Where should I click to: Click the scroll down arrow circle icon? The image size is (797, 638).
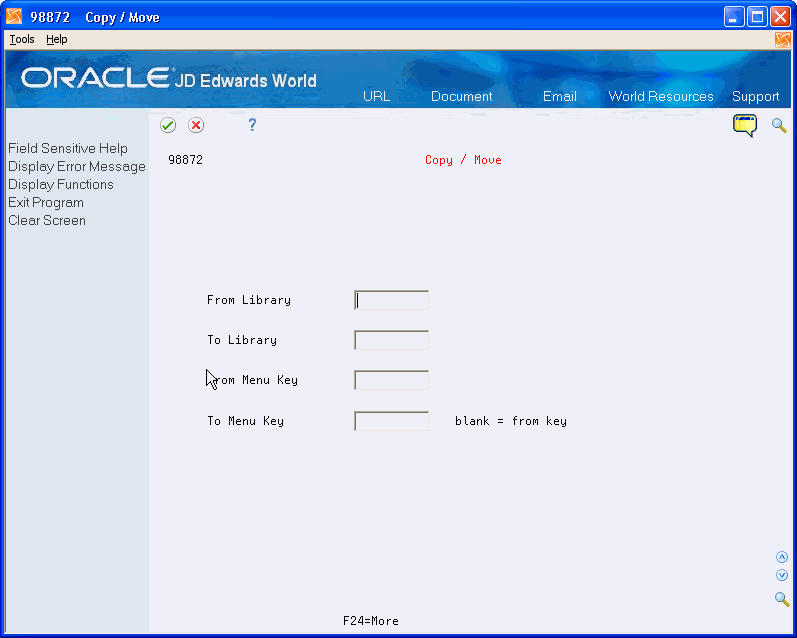tap(782, 575)
